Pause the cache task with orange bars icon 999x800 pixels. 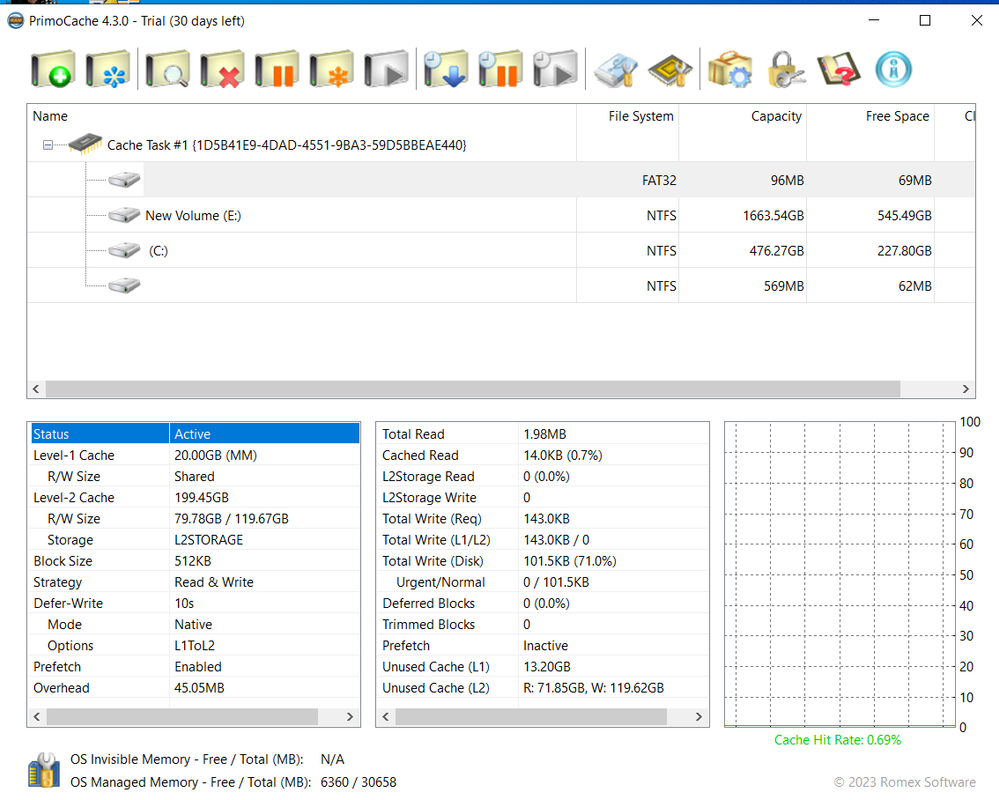point(277,69)
